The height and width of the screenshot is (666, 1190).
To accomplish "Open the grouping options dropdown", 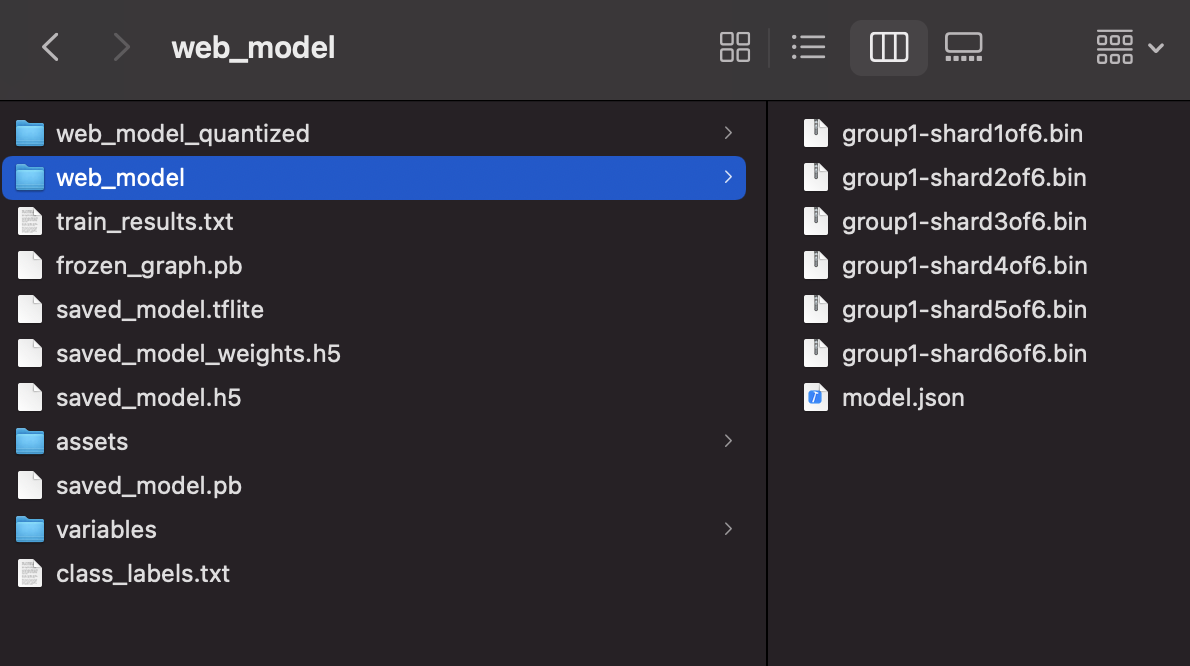I will (1130, 47).
